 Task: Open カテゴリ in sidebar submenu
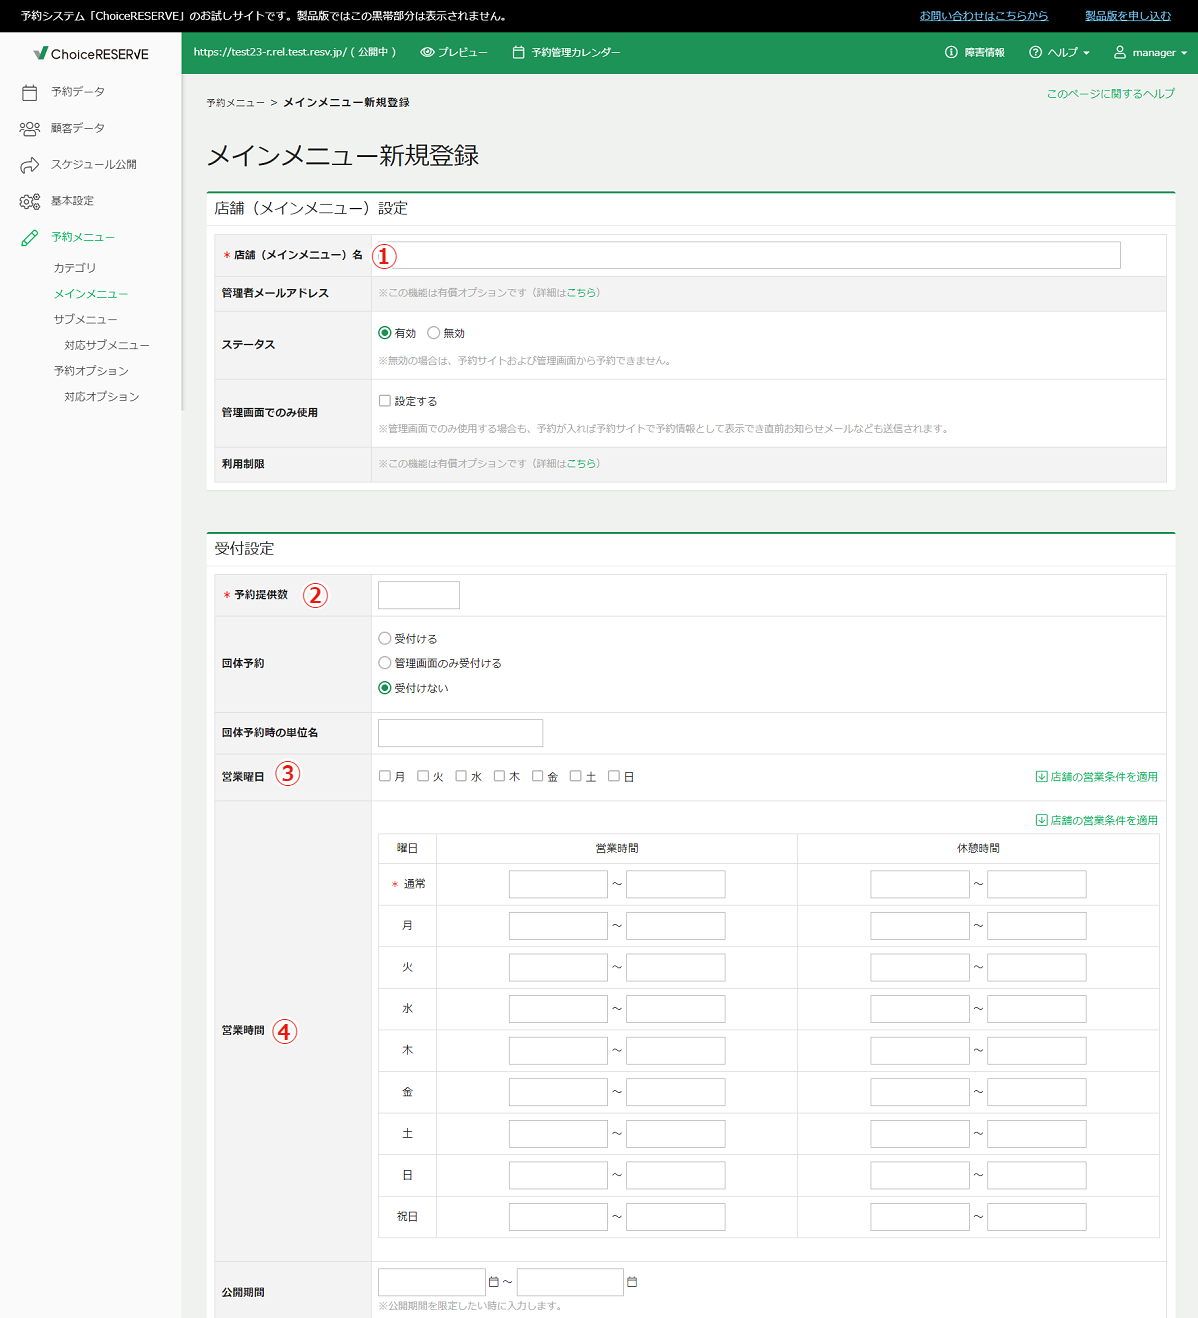point(75,268)
